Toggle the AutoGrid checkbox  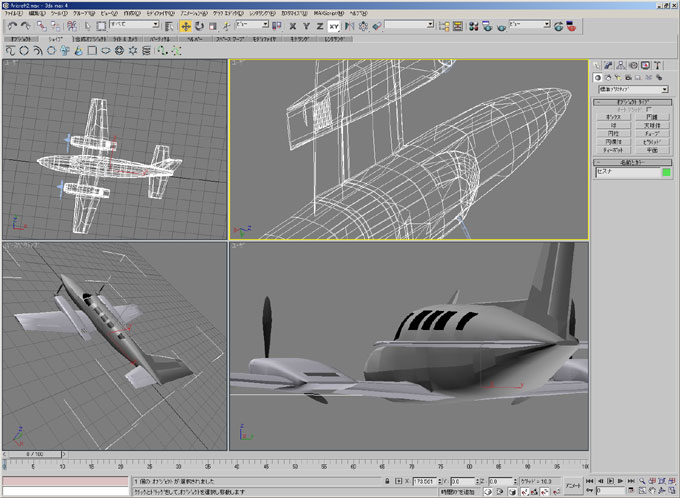pos(649,110)
